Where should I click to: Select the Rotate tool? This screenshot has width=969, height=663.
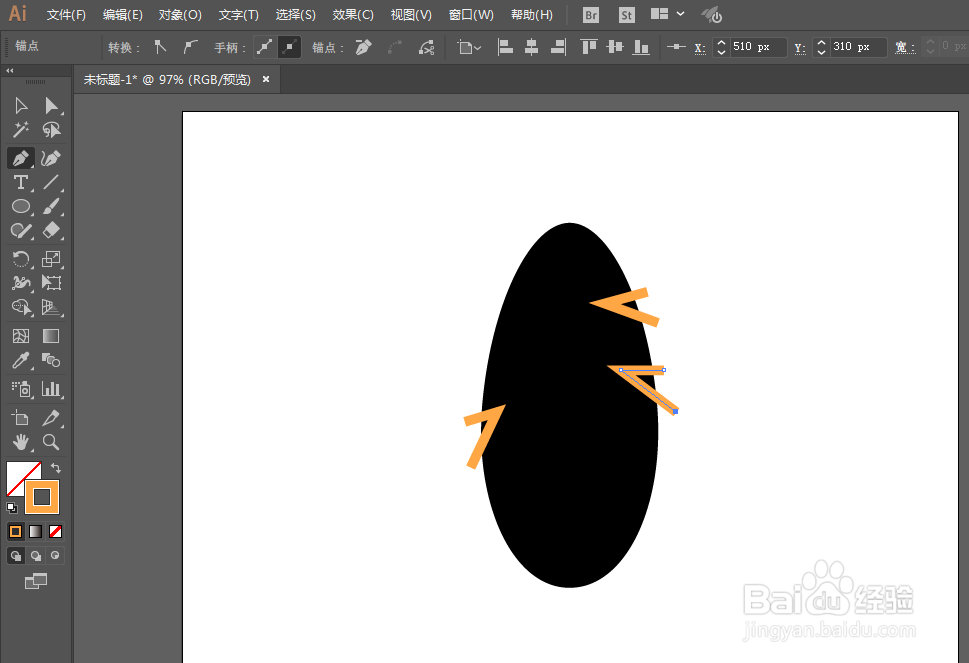click(21, 259)
